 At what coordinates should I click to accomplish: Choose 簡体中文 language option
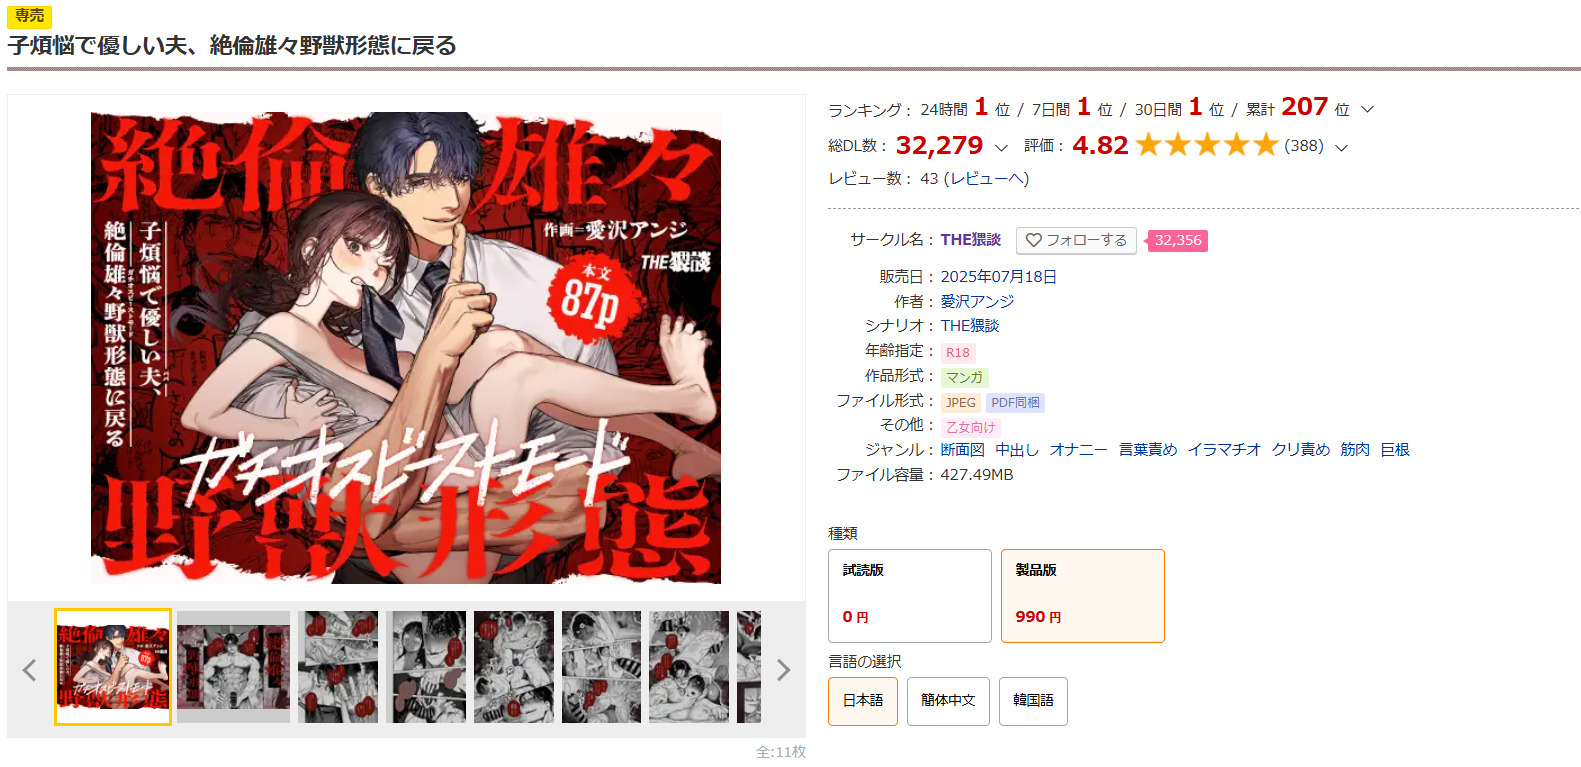[948, 701]
